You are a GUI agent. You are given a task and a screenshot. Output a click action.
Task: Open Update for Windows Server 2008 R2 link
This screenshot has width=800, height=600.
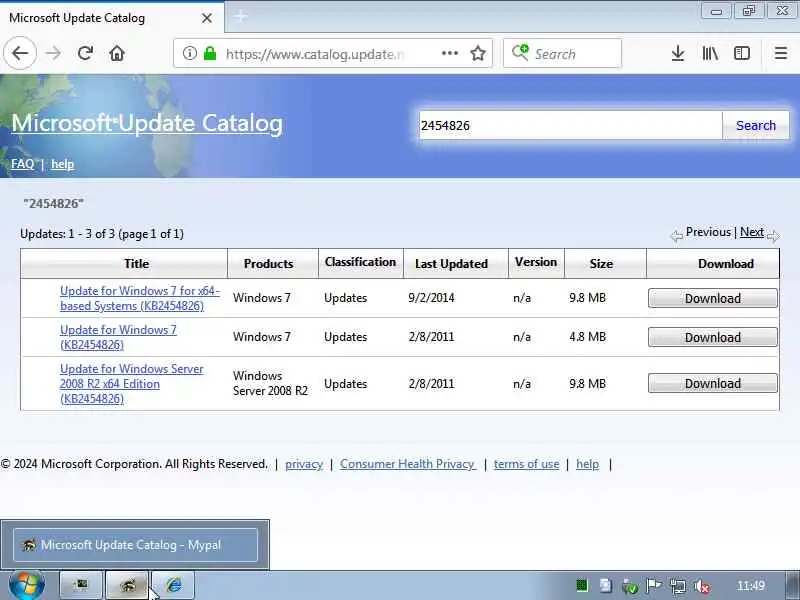click(x=132, y=383)
